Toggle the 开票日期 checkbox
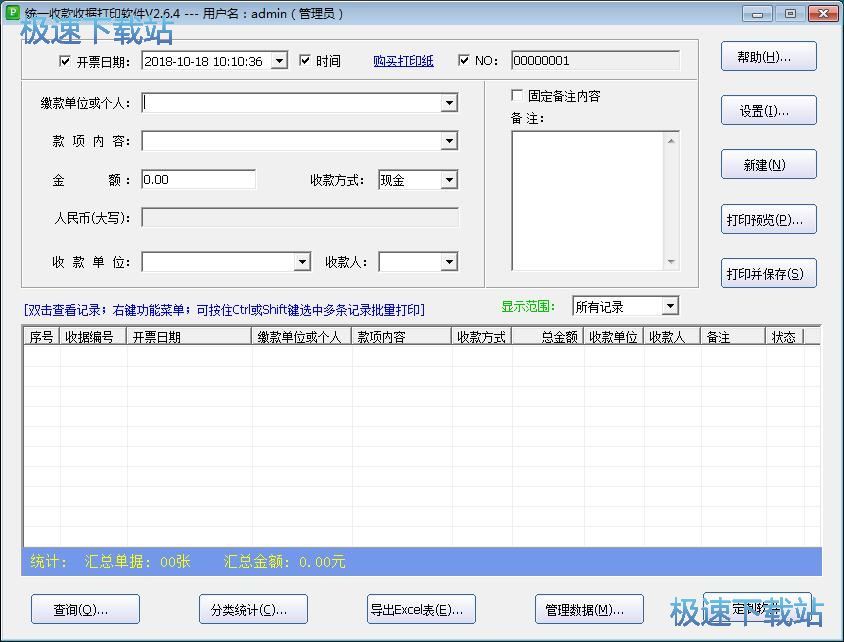 point(65,61)
